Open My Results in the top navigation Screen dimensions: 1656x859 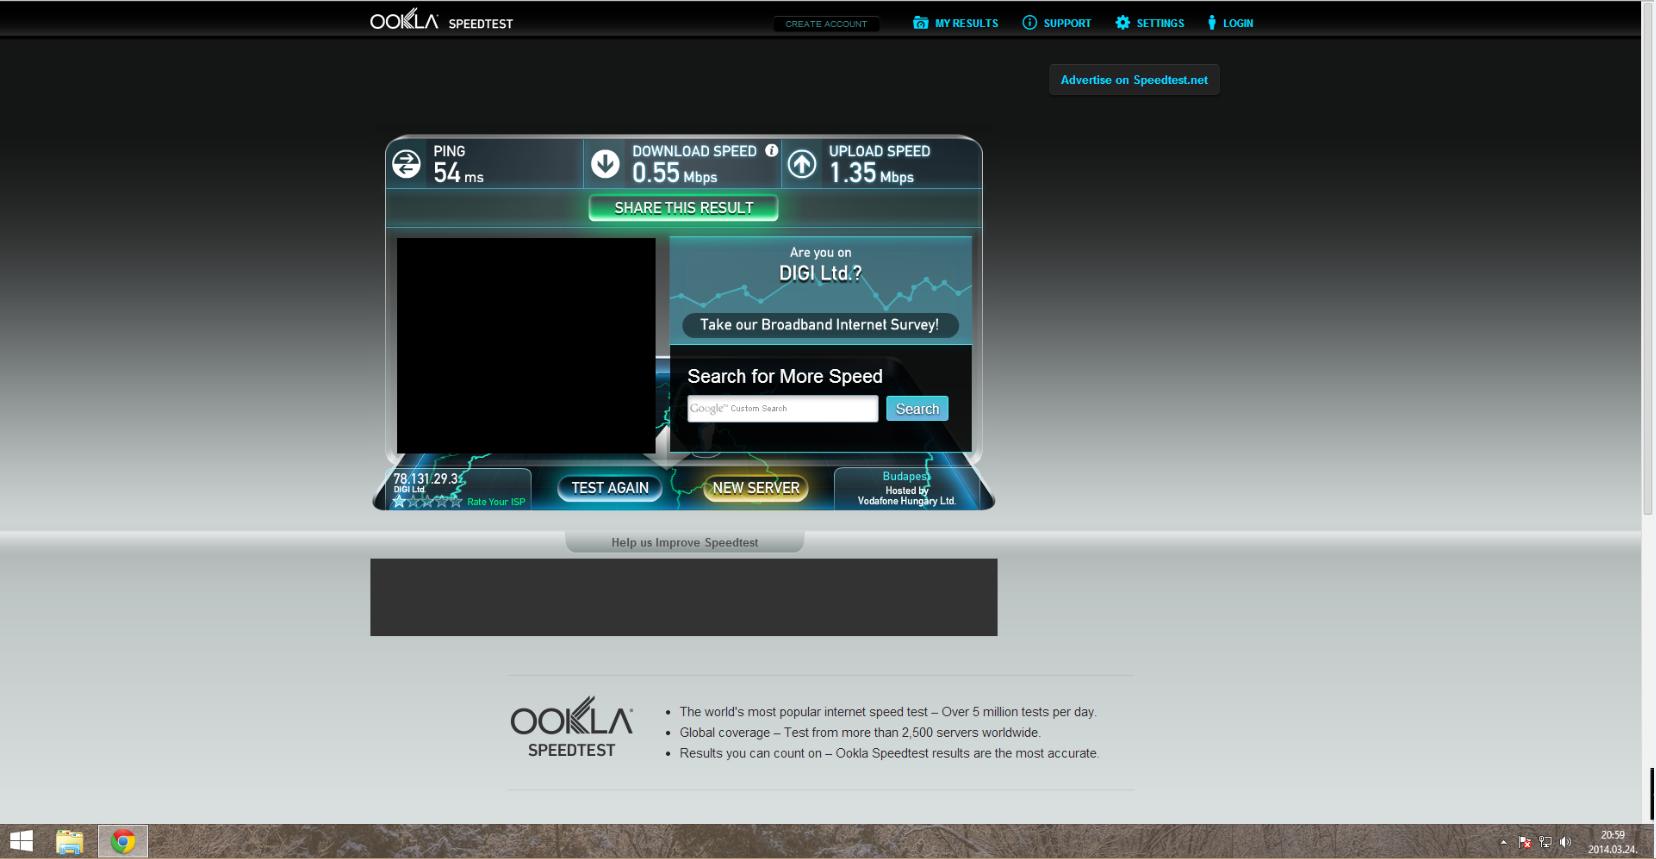click(x=955, y=23)
